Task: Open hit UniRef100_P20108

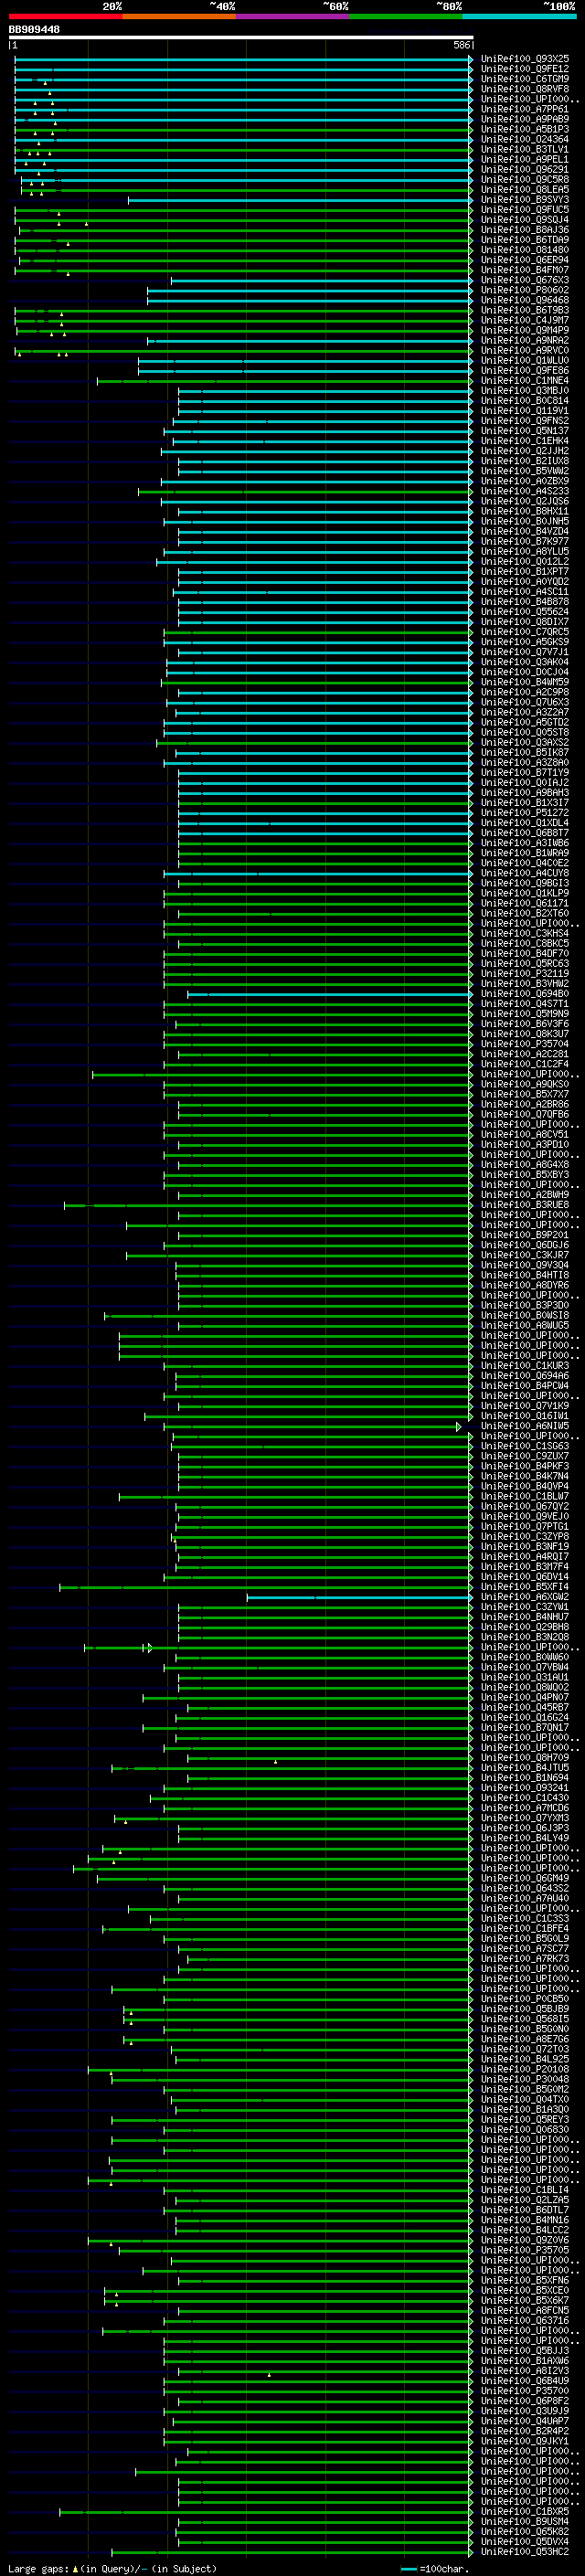Action: 525,2069
